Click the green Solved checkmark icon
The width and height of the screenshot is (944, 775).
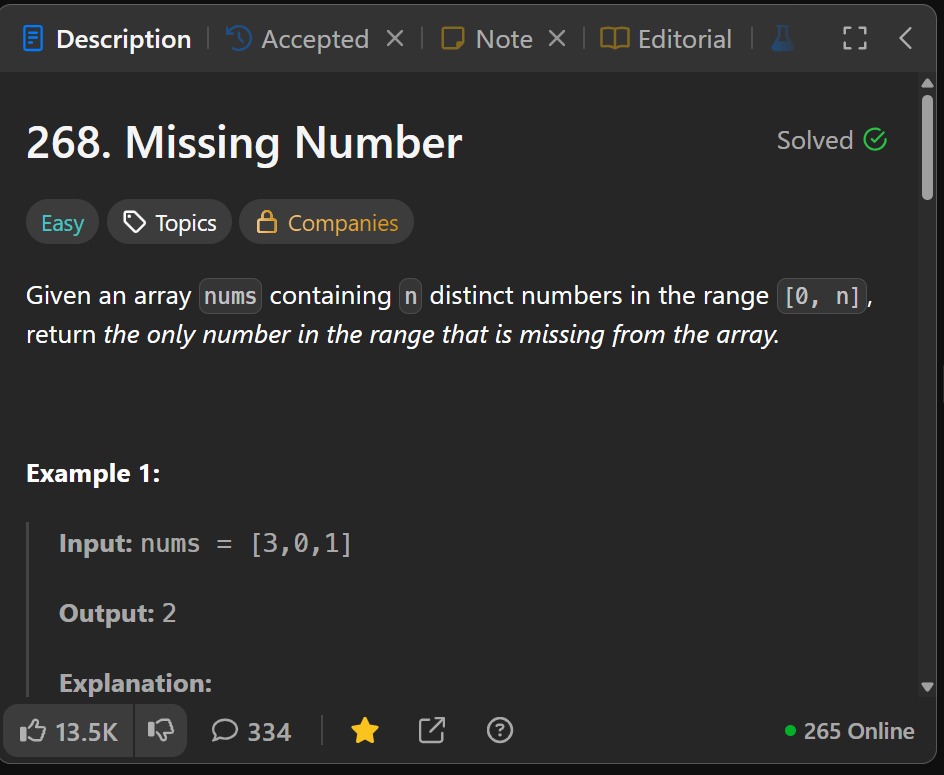click(875, 140)
